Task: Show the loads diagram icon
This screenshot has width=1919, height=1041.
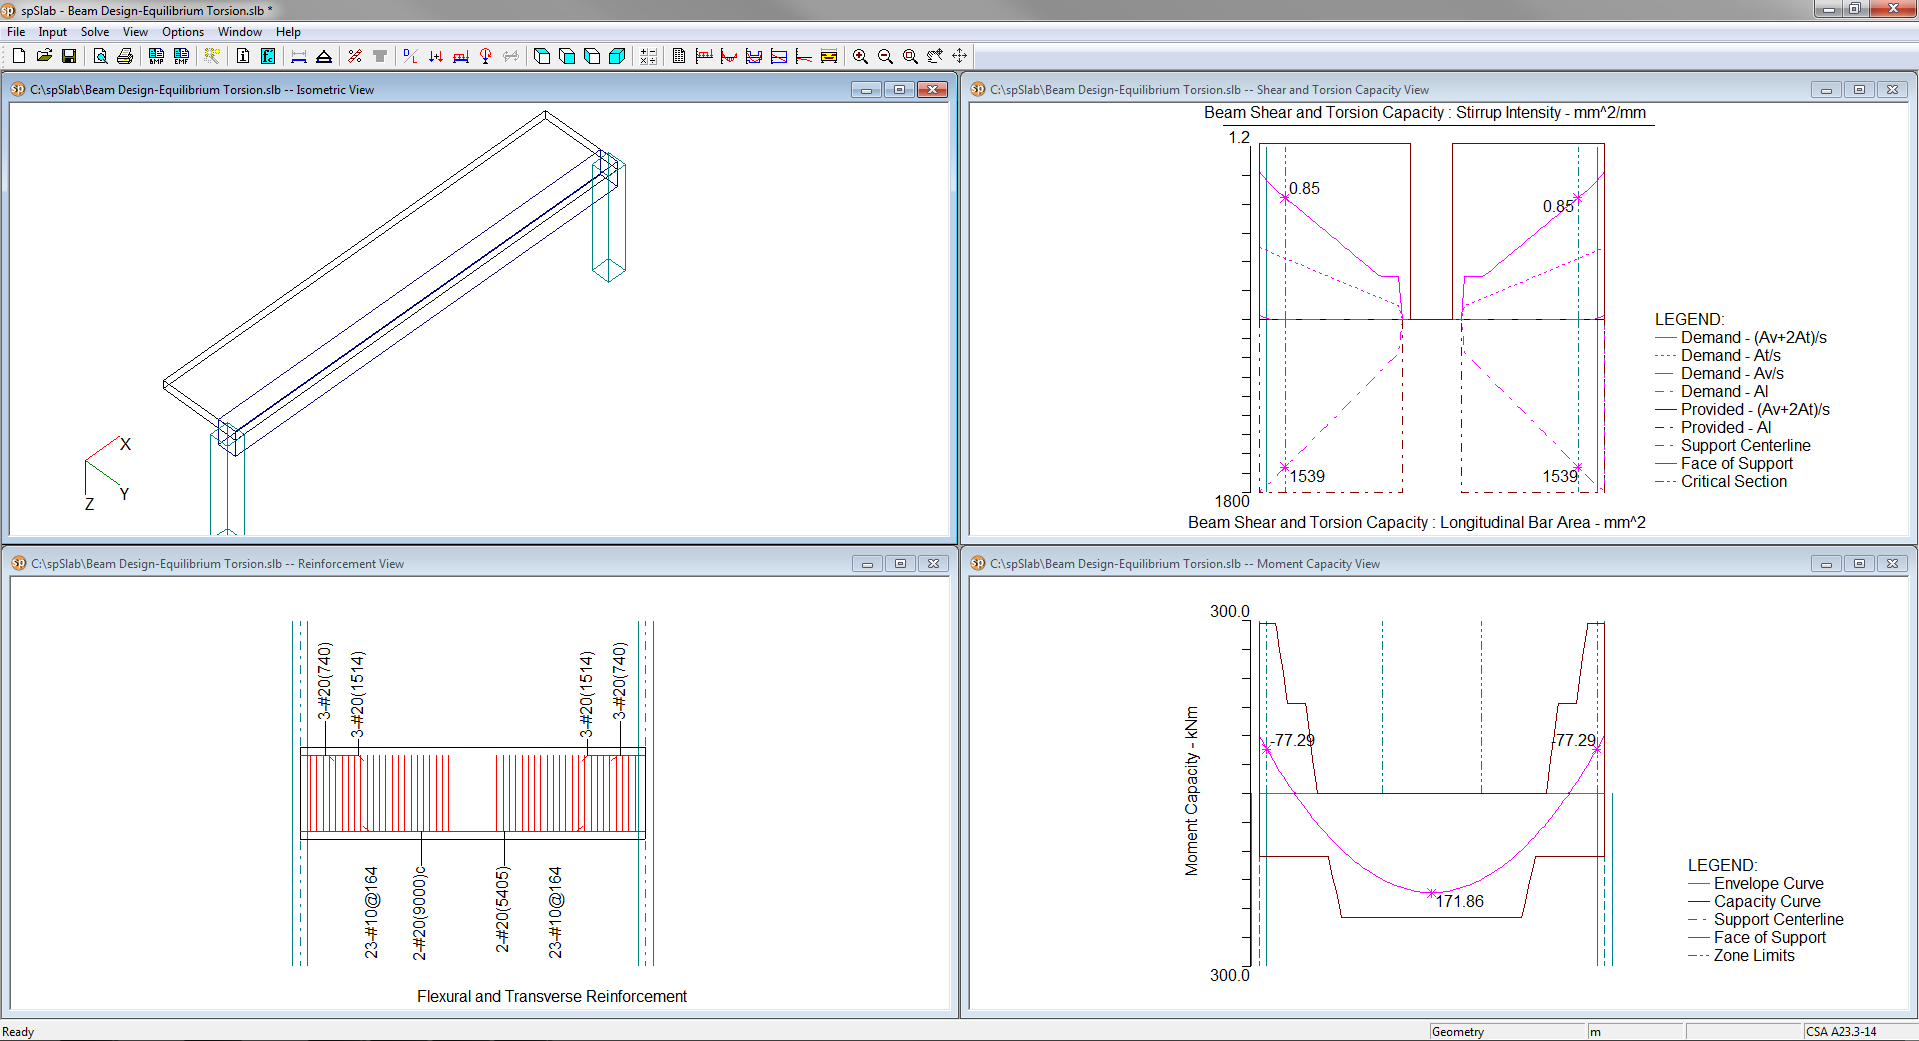Action: 704,56
